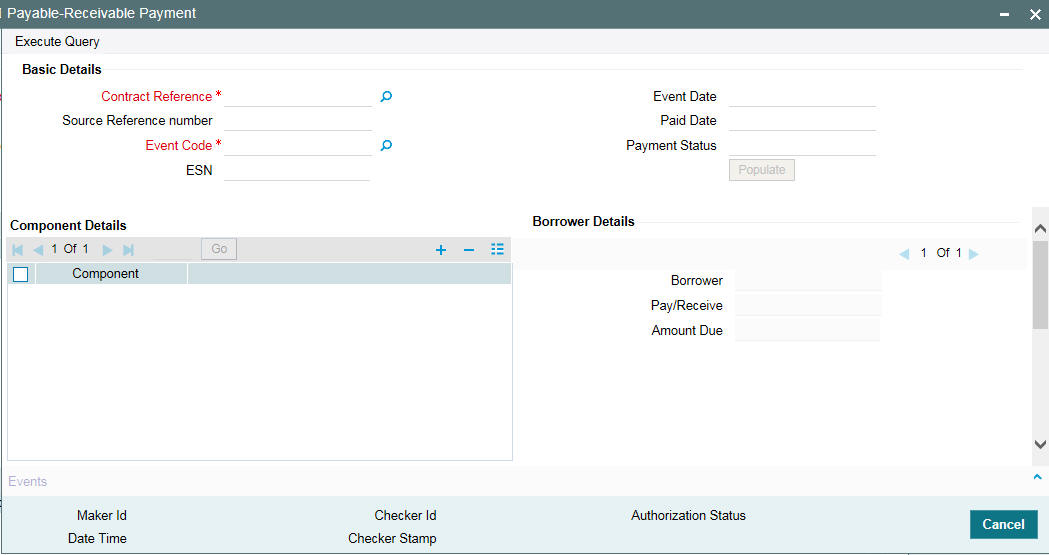Click the Authorization Status label
This screenshot has height=555, width=1049.
[688, 516]
